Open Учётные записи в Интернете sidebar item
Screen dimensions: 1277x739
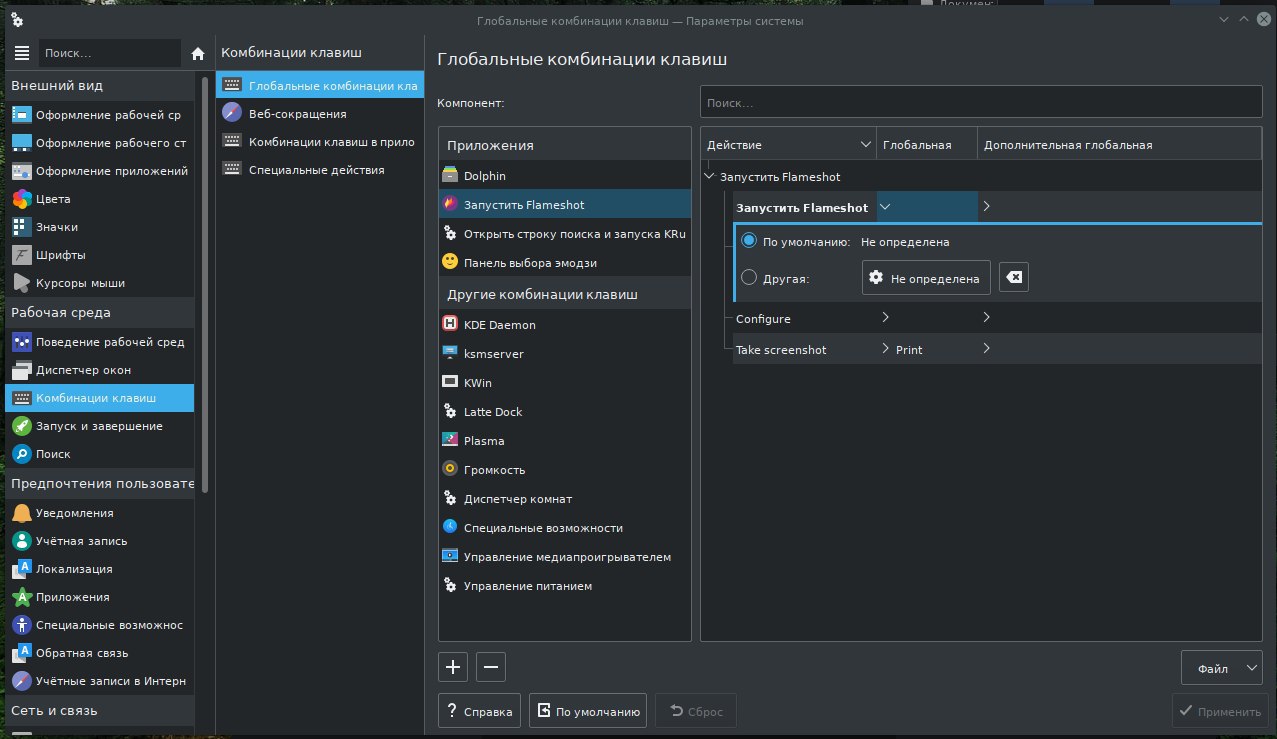point(100,681)
